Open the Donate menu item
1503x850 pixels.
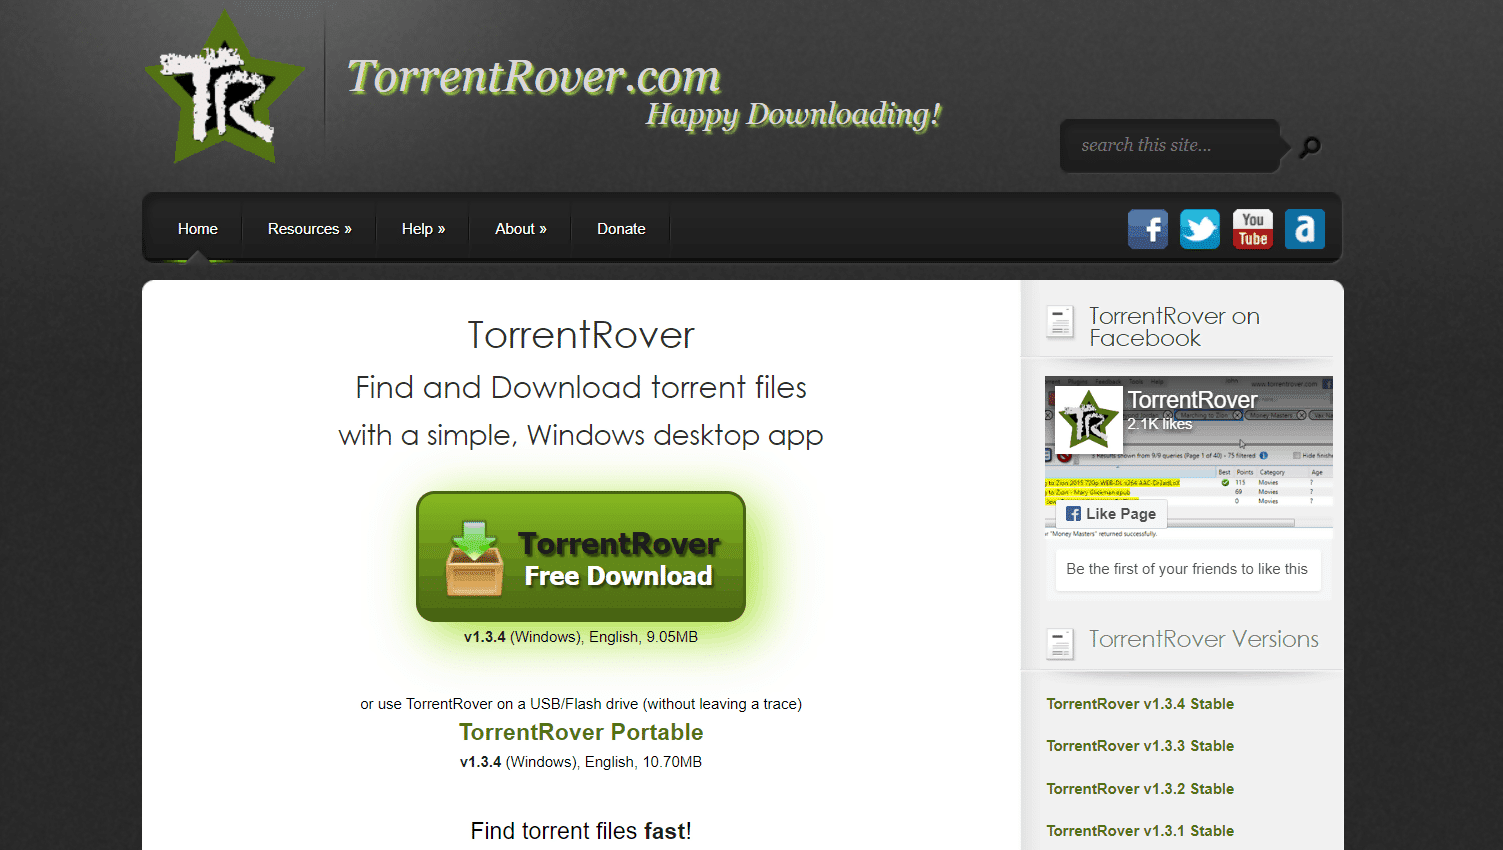(x=621, y=229)
